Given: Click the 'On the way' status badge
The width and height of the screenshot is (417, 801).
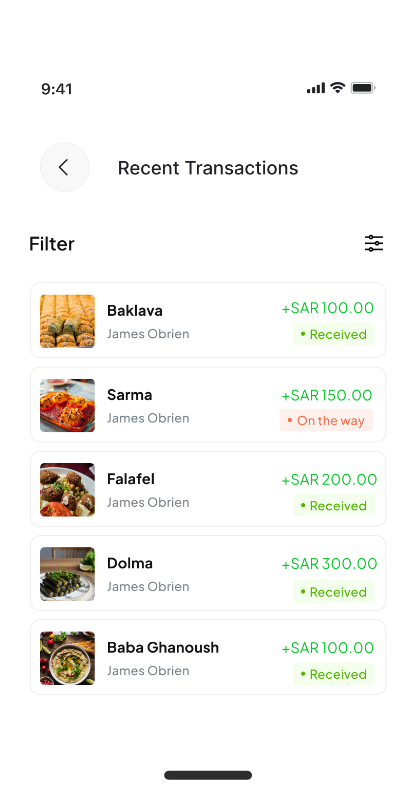Looking at the screenshot, I should (x=326, y=420).
